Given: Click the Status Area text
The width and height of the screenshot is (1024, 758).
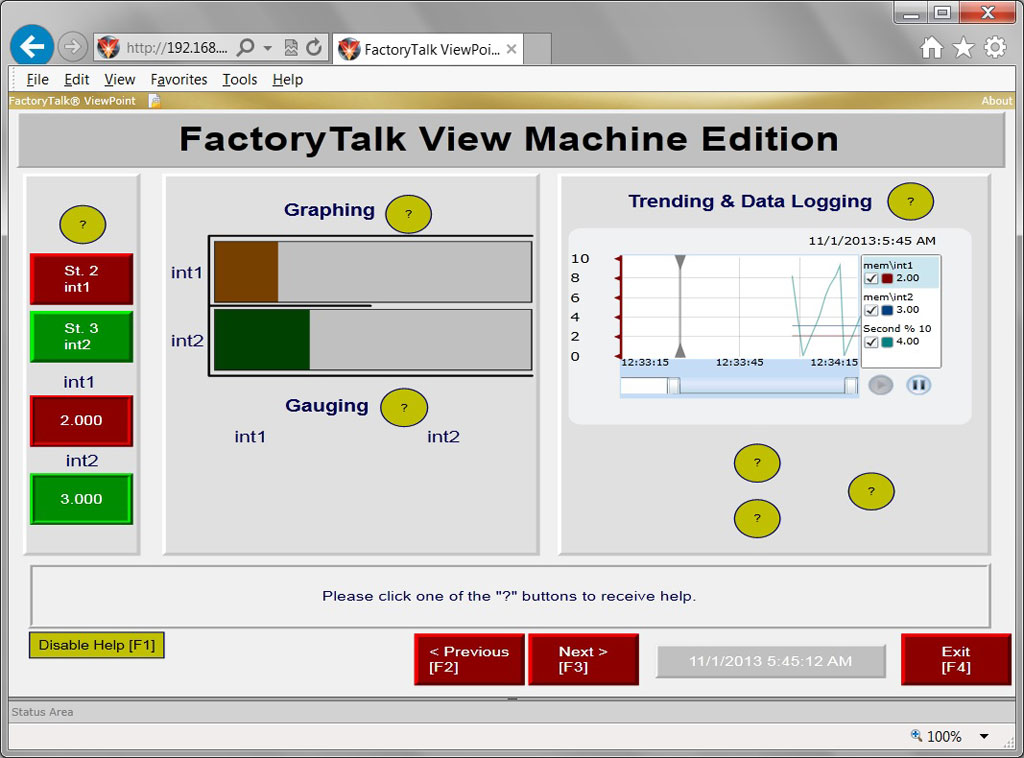Looking at the screenshot, I should (42, 712).
